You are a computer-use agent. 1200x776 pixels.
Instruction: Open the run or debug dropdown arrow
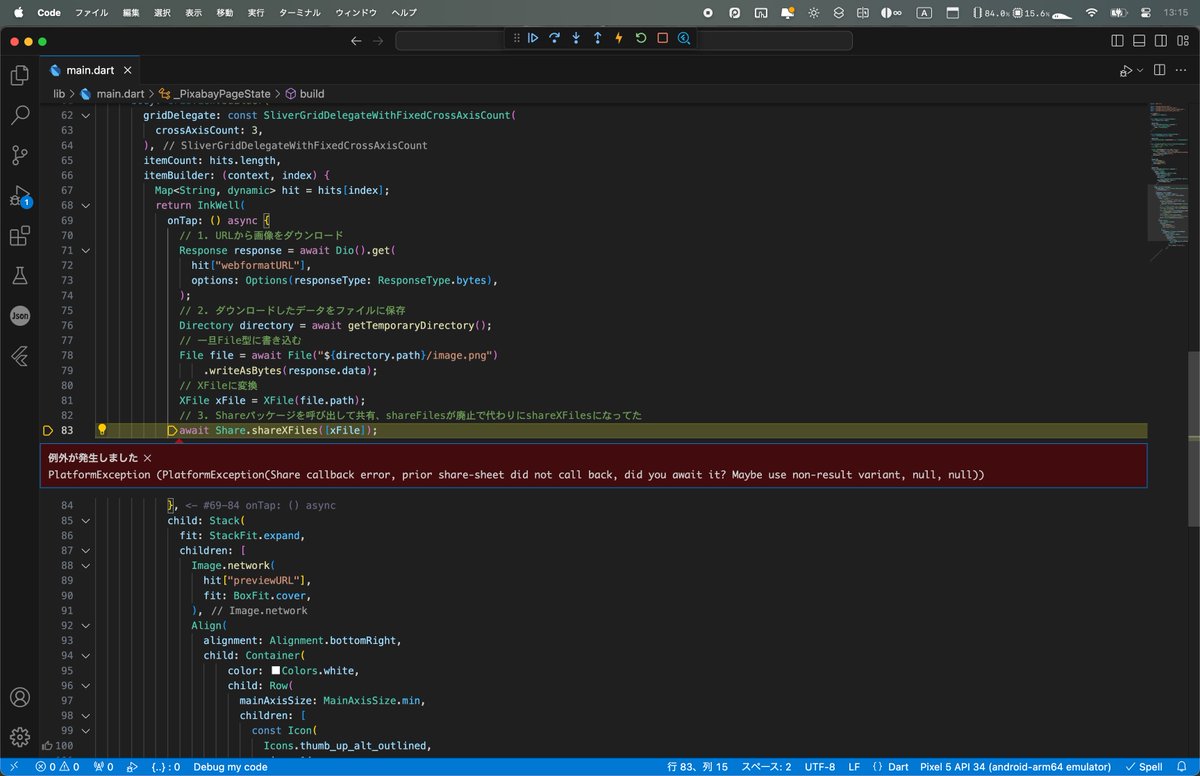[1138, 71]
